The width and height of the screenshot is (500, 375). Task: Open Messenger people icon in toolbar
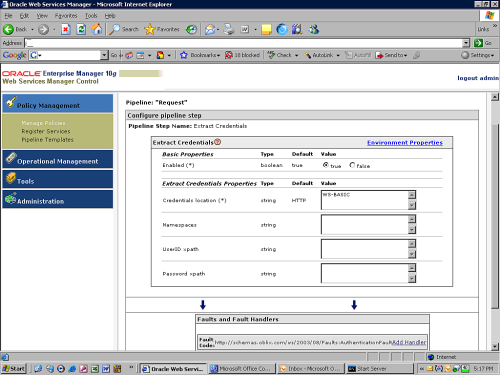click(x=313, y=29)
